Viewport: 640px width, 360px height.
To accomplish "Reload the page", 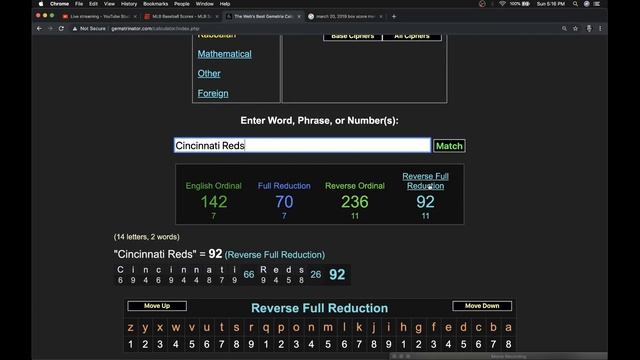I will [61, 29].
